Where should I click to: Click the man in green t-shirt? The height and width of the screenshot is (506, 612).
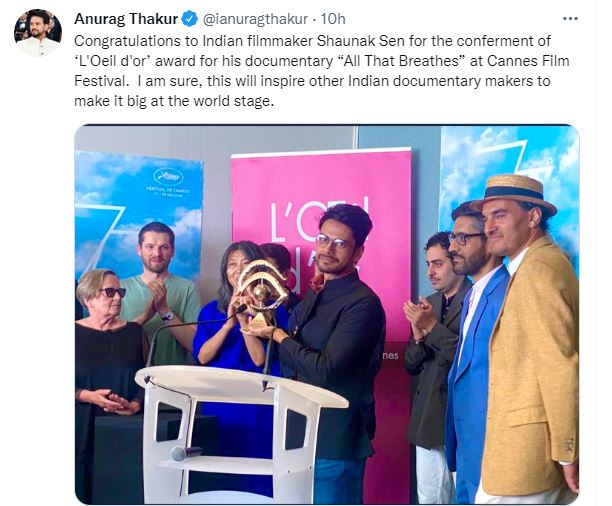160,289
